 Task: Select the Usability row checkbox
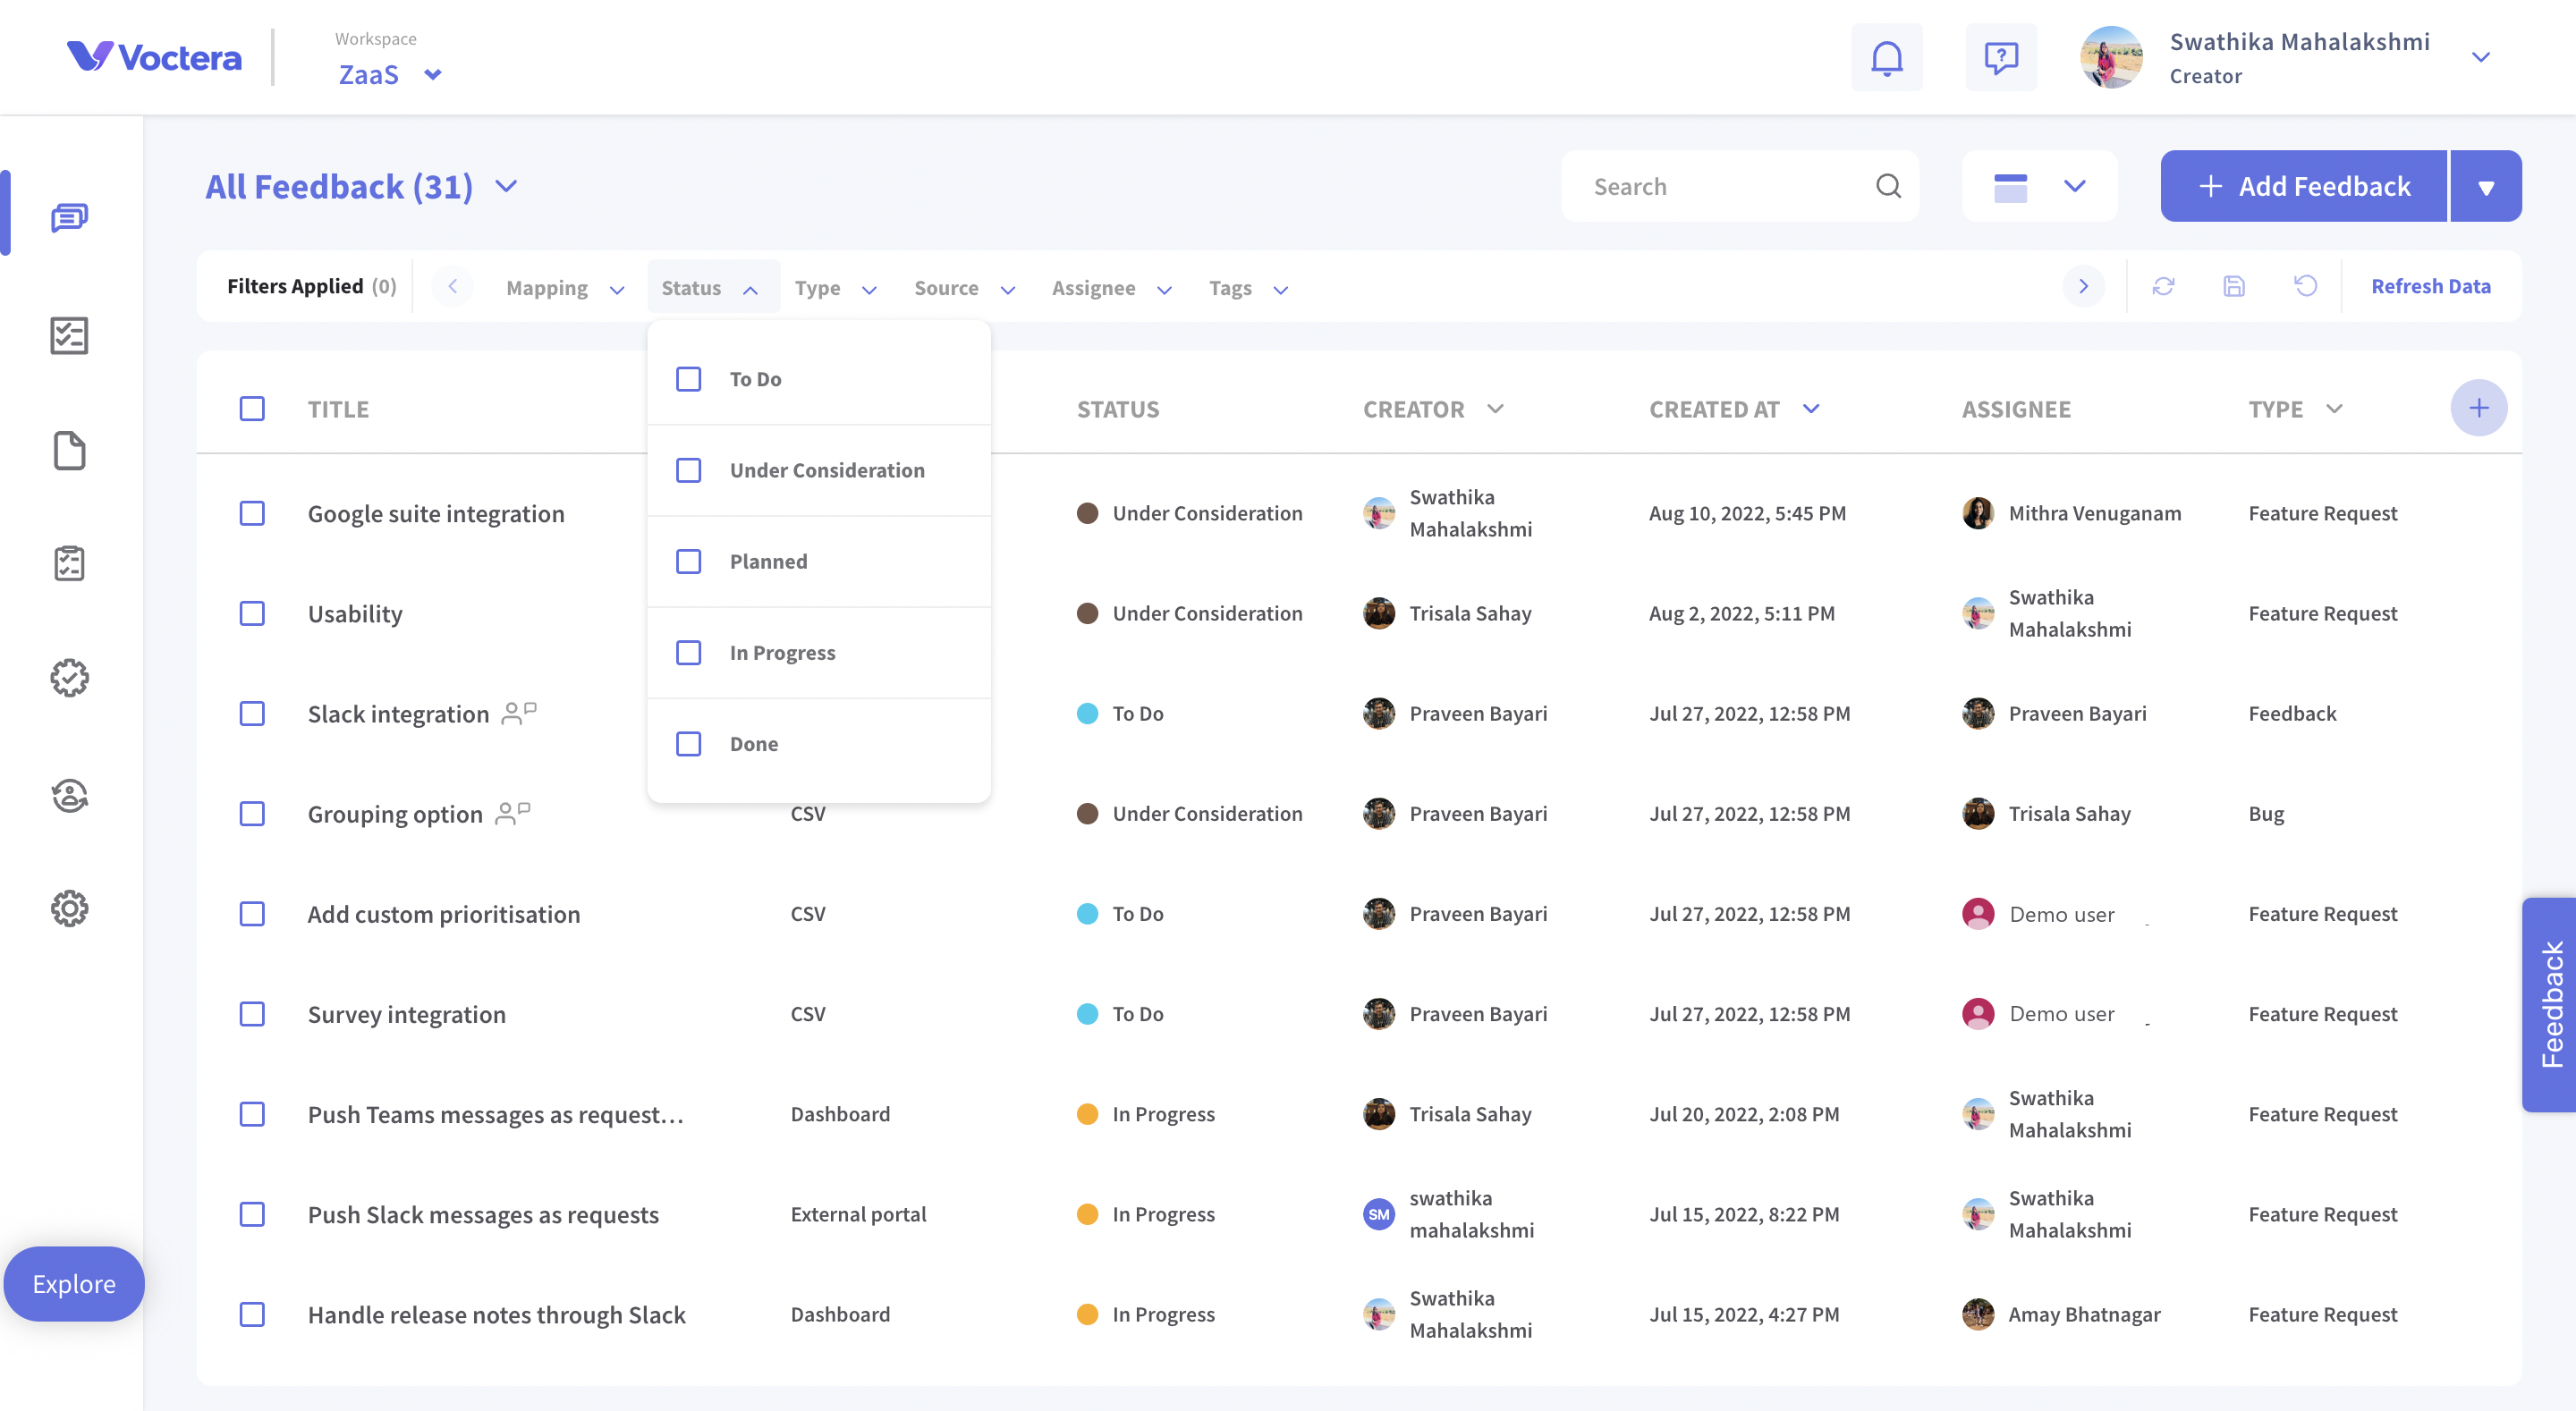click(x=252, y=613)
